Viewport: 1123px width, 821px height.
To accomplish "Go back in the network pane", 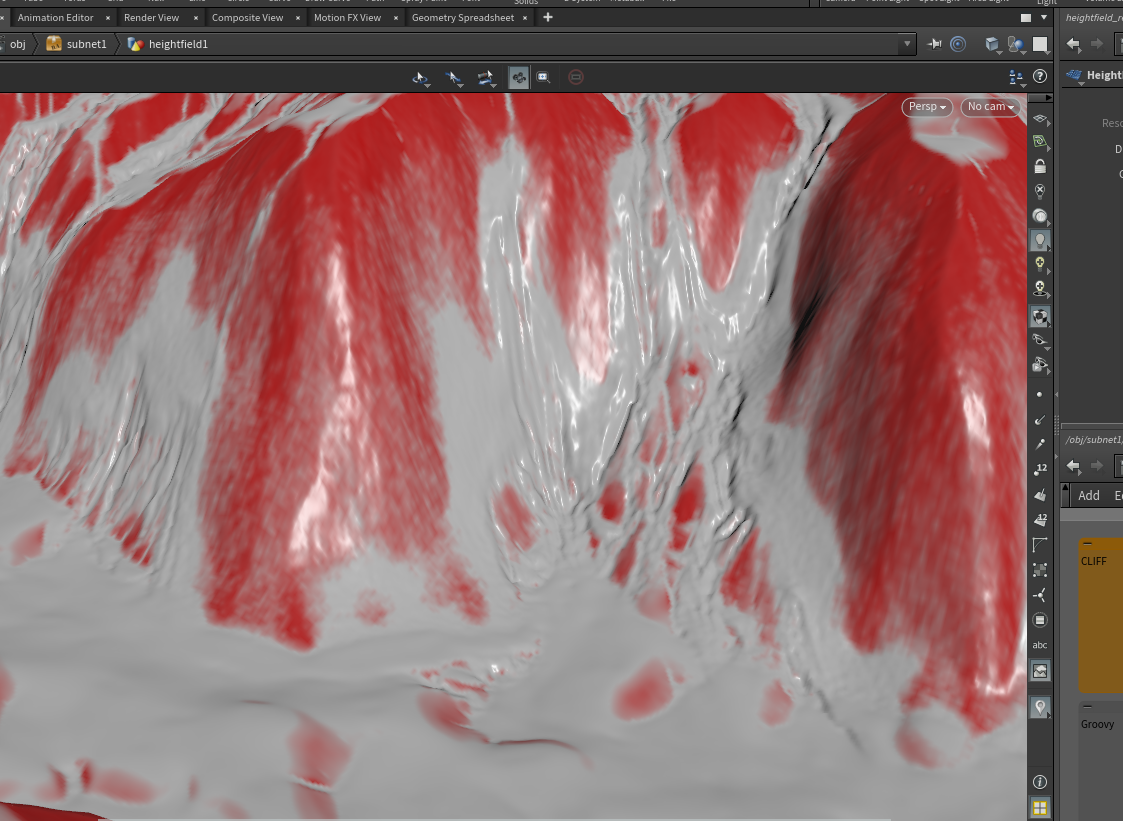I will pos(1073,466).
